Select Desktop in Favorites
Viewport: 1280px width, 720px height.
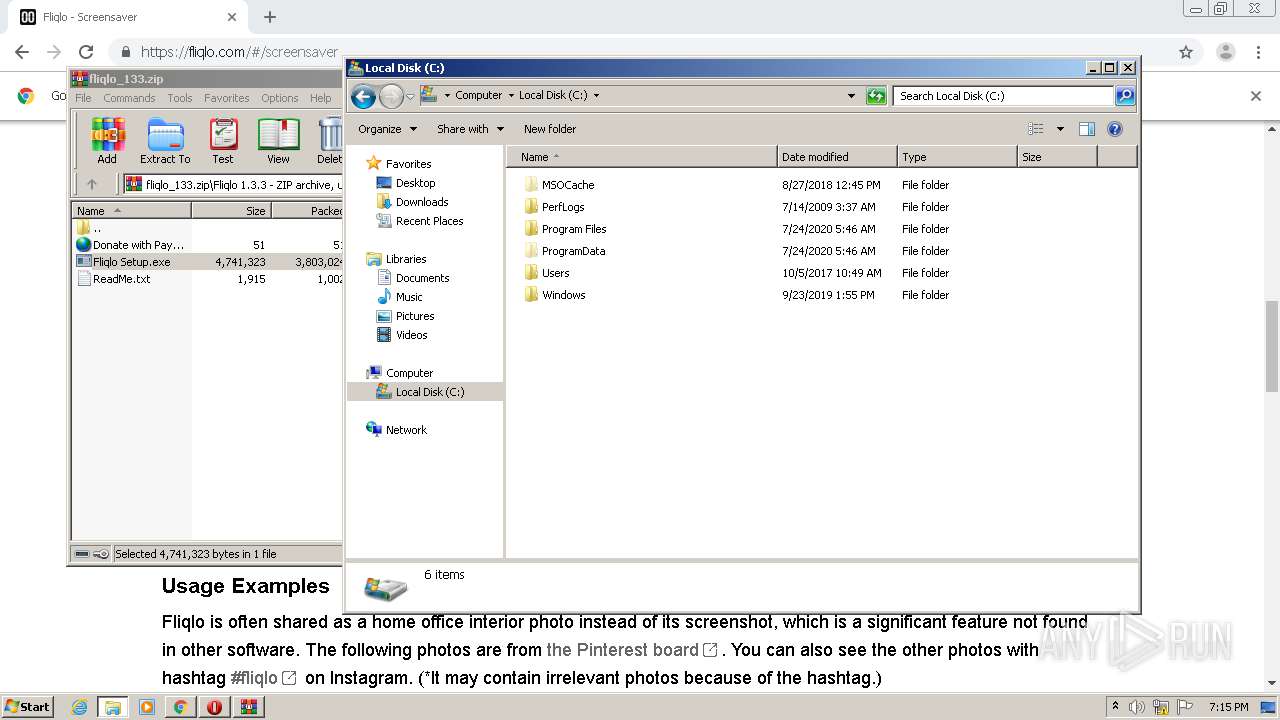[415, 183]
